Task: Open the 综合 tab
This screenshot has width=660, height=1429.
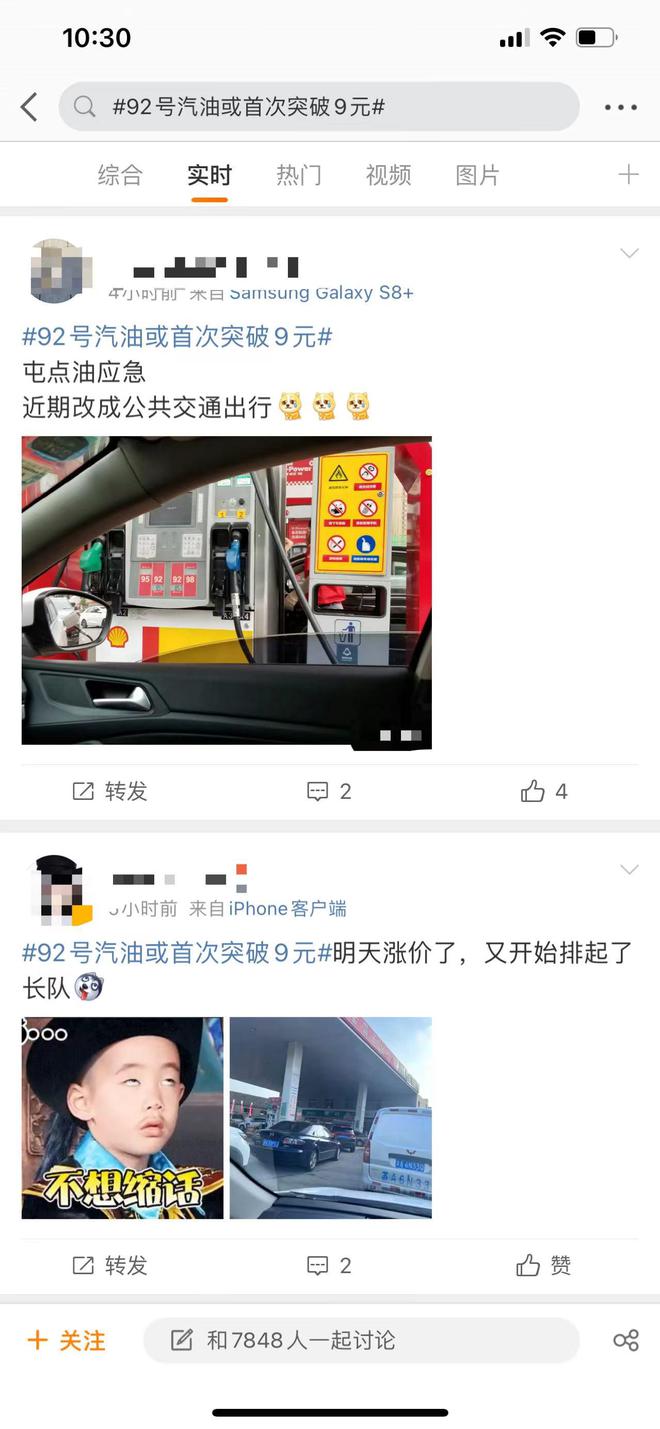Action: pos(120,175)
